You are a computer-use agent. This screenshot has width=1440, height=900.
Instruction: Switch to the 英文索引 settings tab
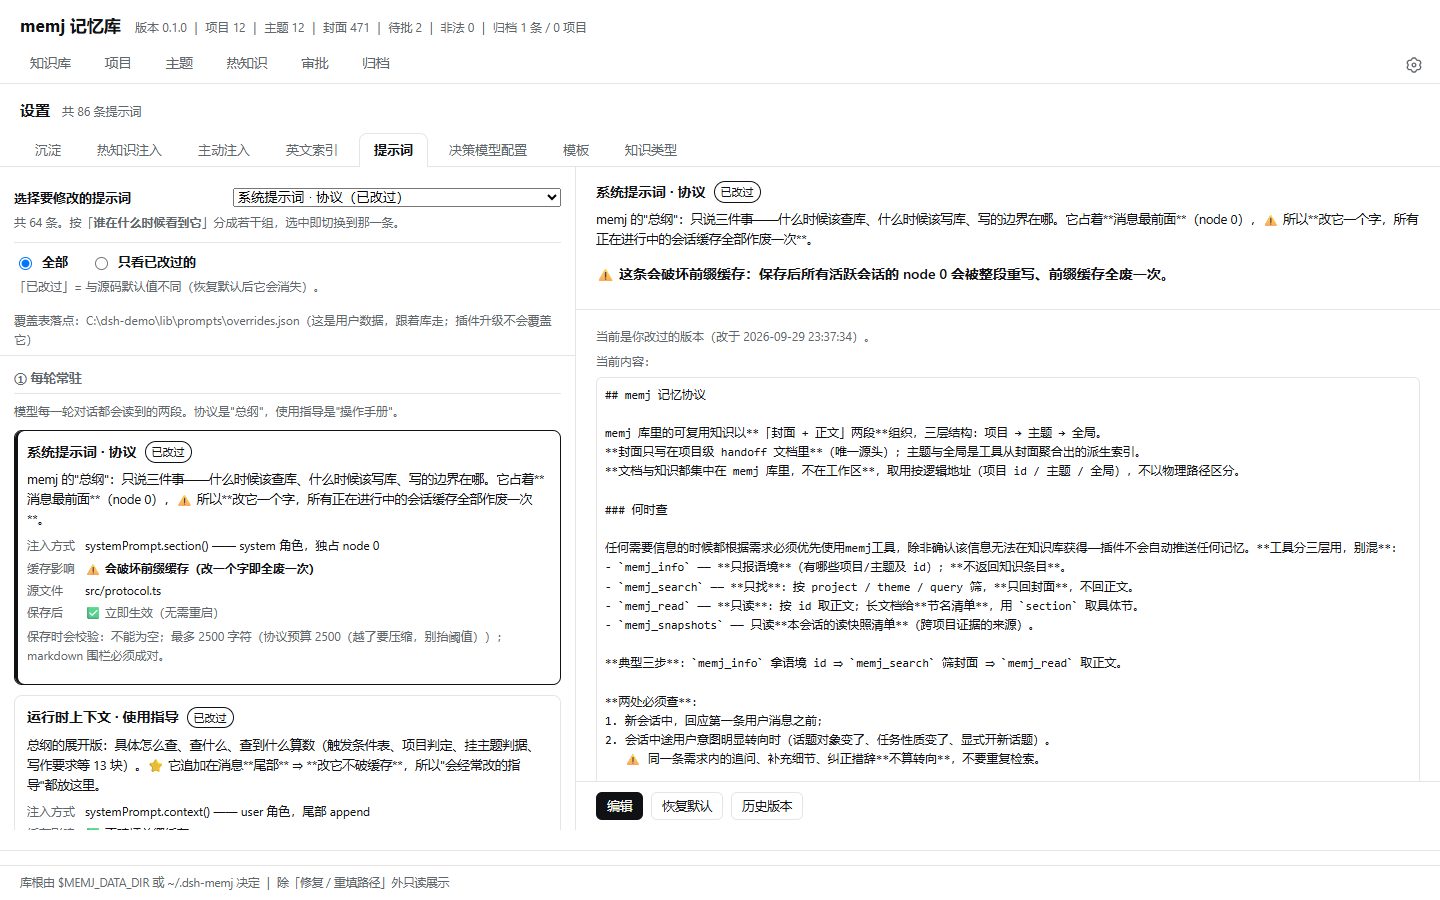tap(312, 150)
